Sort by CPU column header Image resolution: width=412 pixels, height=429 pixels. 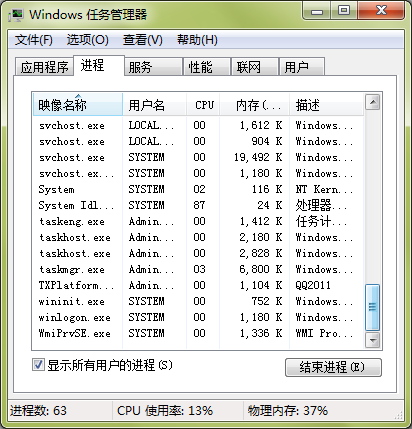click(203, 105)
